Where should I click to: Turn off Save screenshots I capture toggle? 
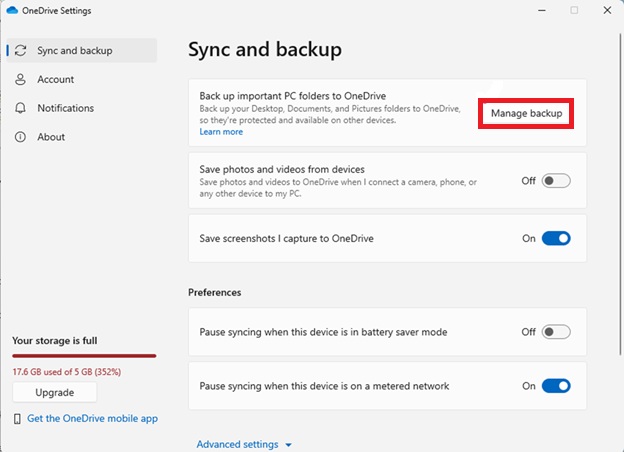556,238
